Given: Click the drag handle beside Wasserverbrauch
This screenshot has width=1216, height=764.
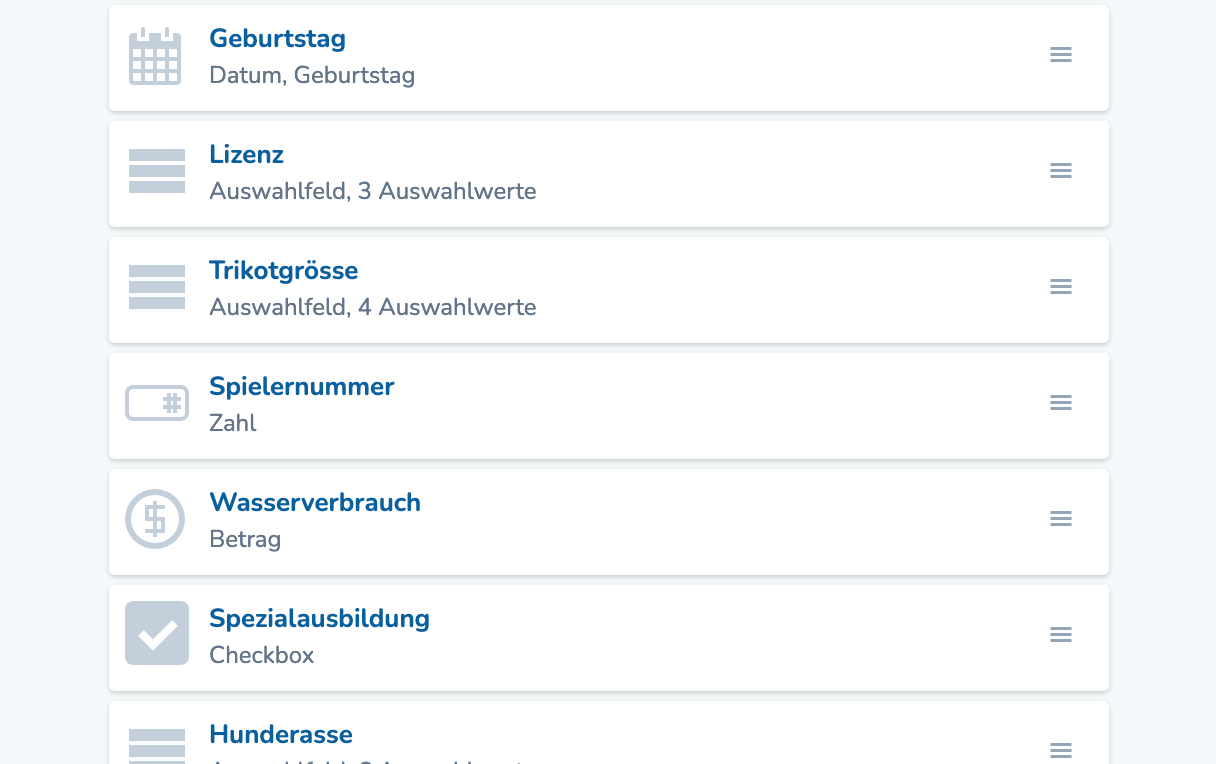Looking at the screenshot, I should tap(1060, 519).
